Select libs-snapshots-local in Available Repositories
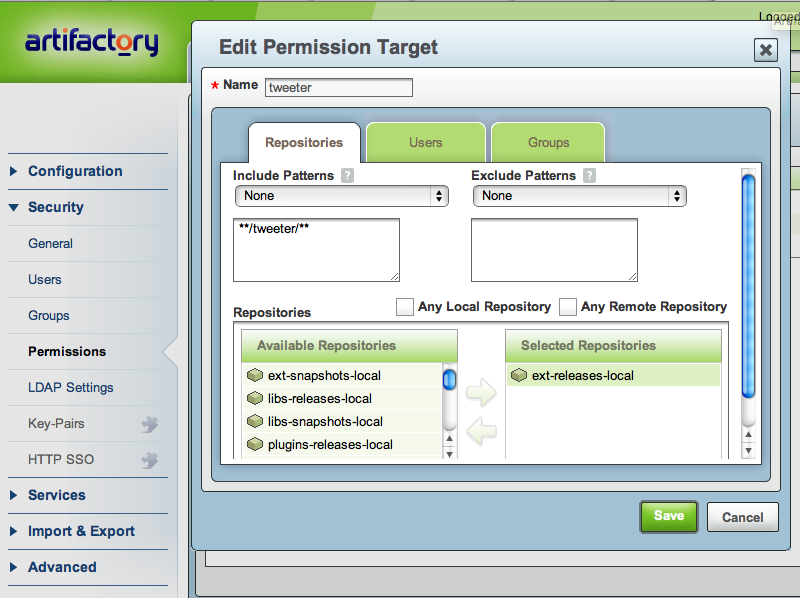 click(x=341, y=421)
